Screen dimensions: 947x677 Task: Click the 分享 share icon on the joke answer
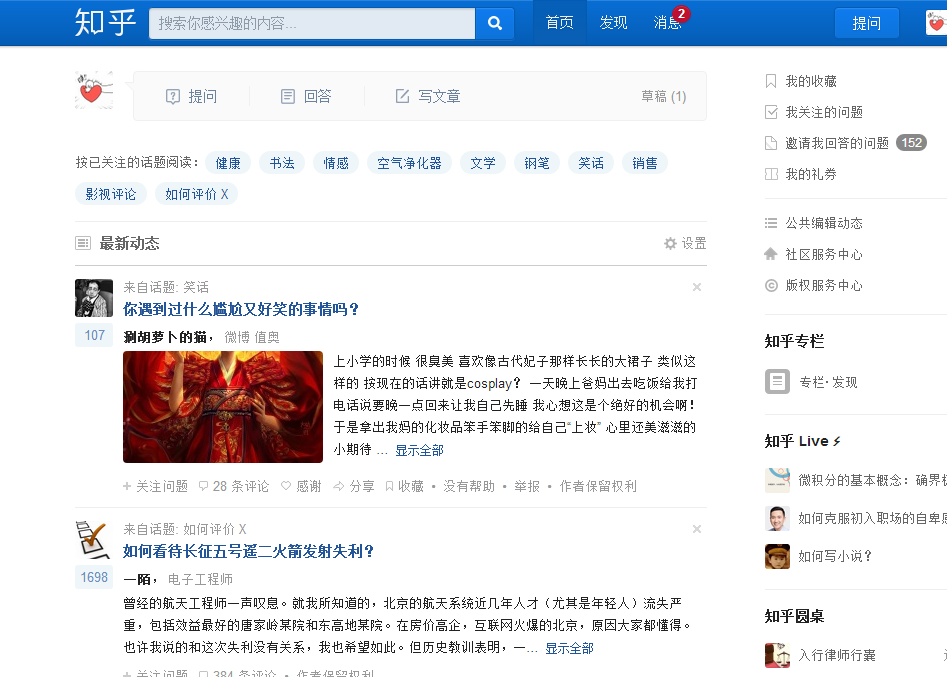tap(339, 485)
